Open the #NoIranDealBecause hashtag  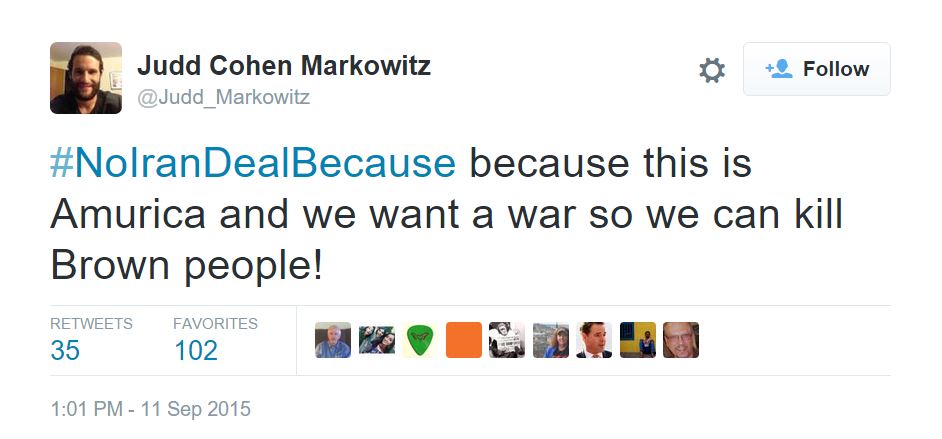tap(253, 163)
